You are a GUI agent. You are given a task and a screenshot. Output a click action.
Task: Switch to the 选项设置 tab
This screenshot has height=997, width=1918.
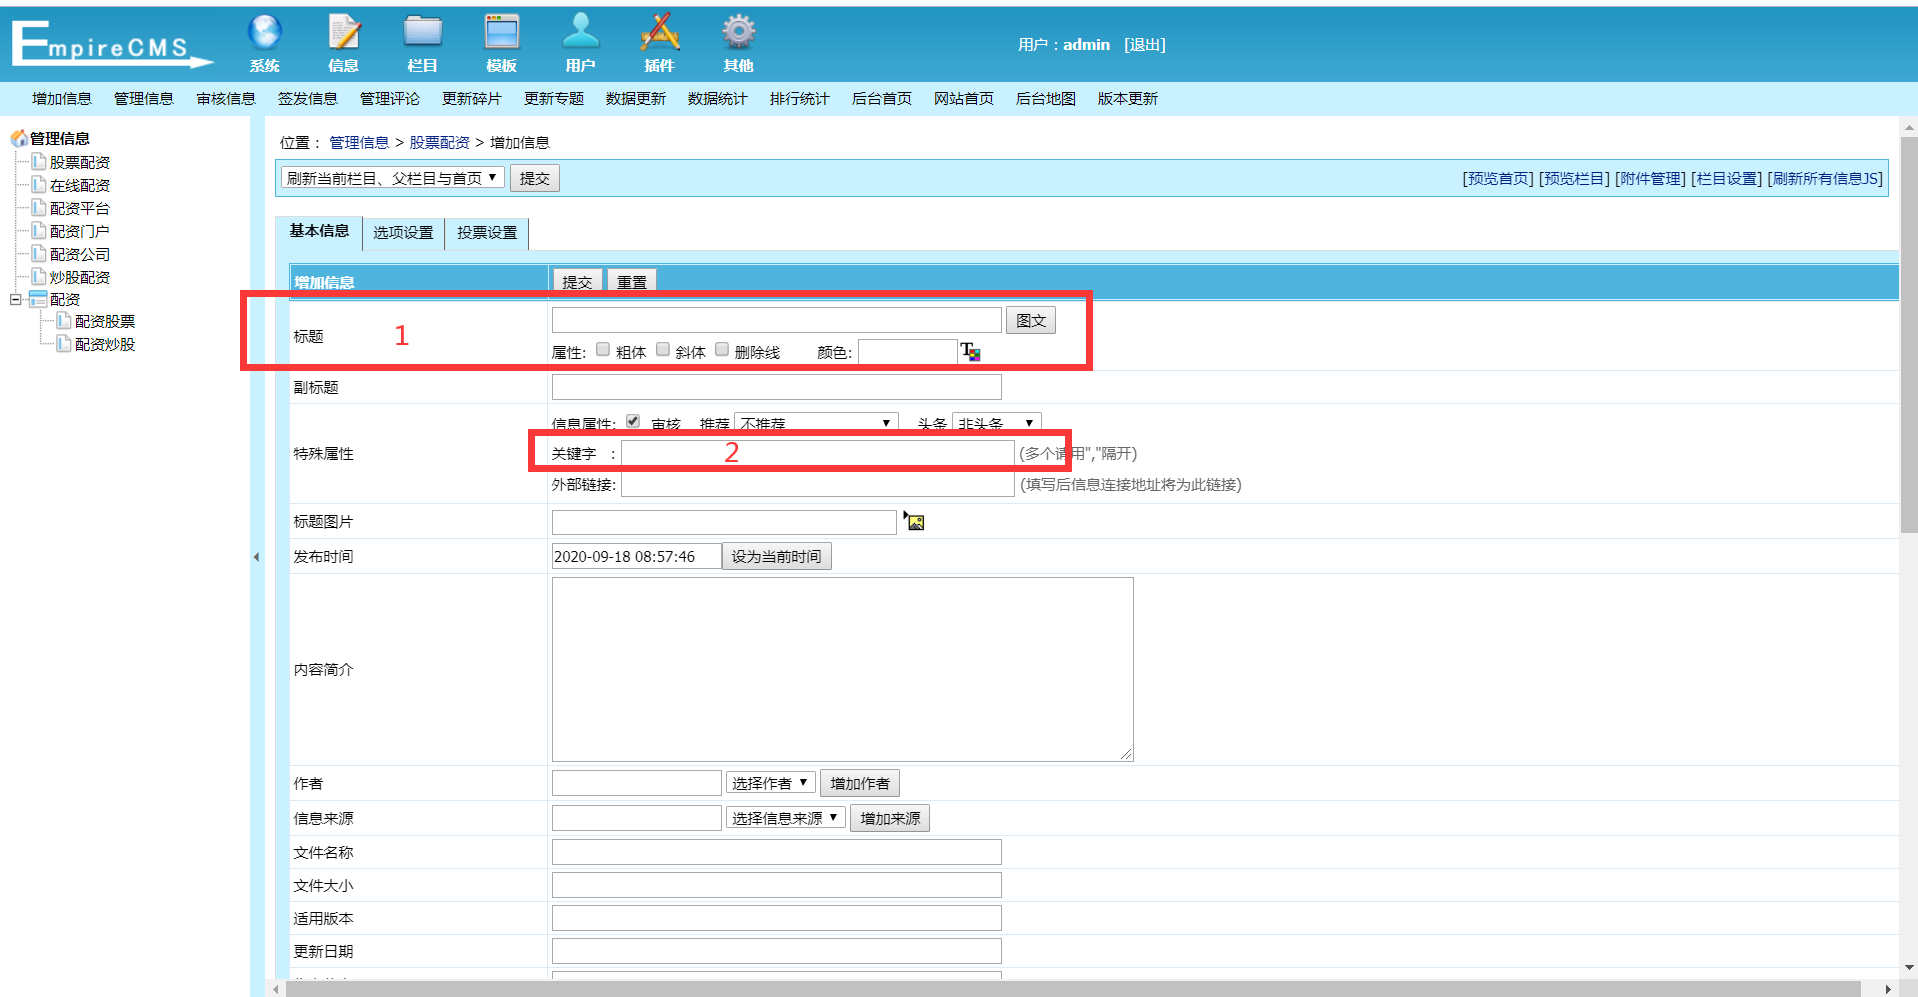point(403,232)
